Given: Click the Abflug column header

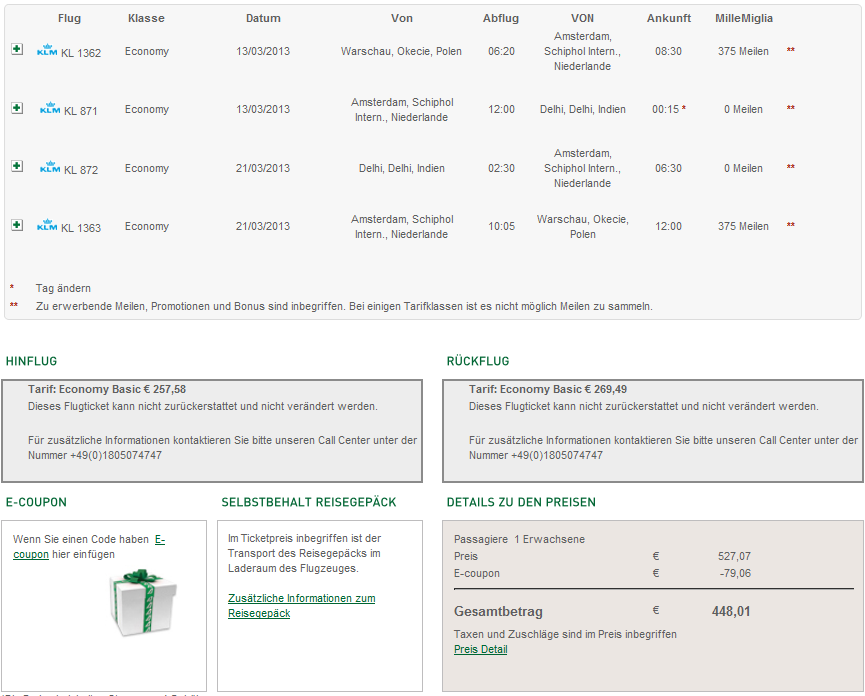Looking at the screenshot, I should 501,18.
